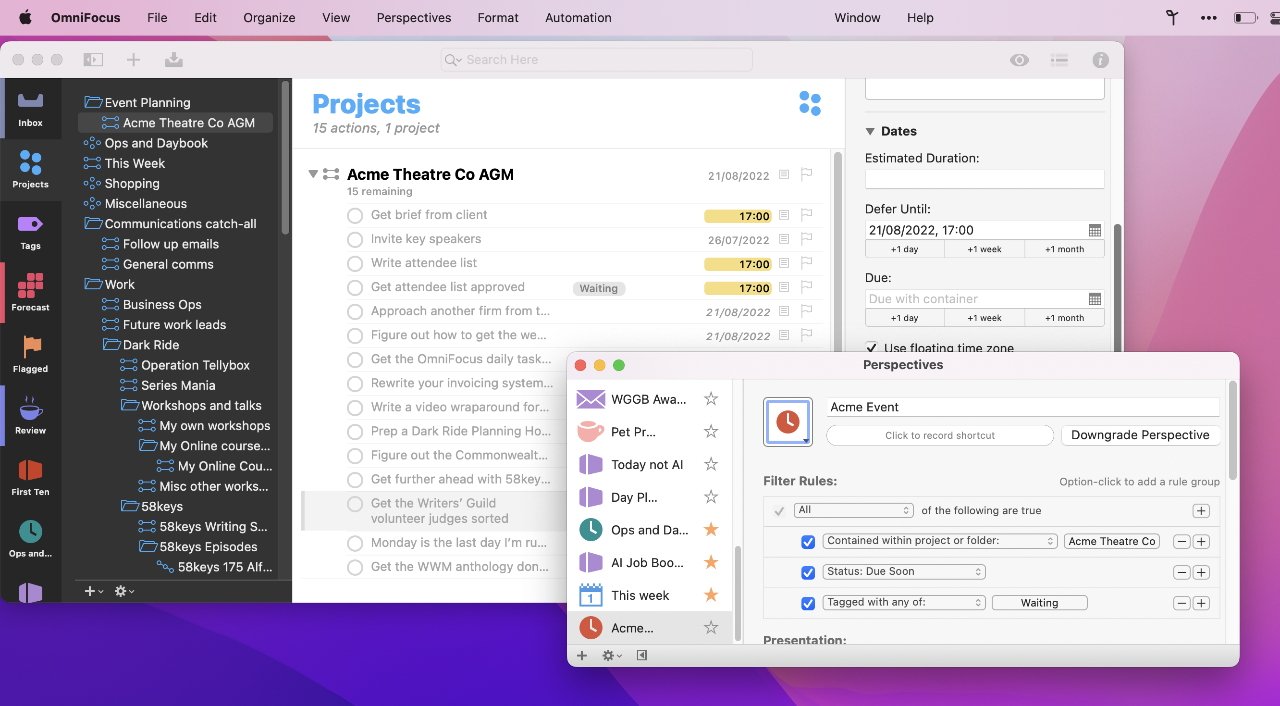
Task: Open the Perspectives menu
Action: pos(414,18)
